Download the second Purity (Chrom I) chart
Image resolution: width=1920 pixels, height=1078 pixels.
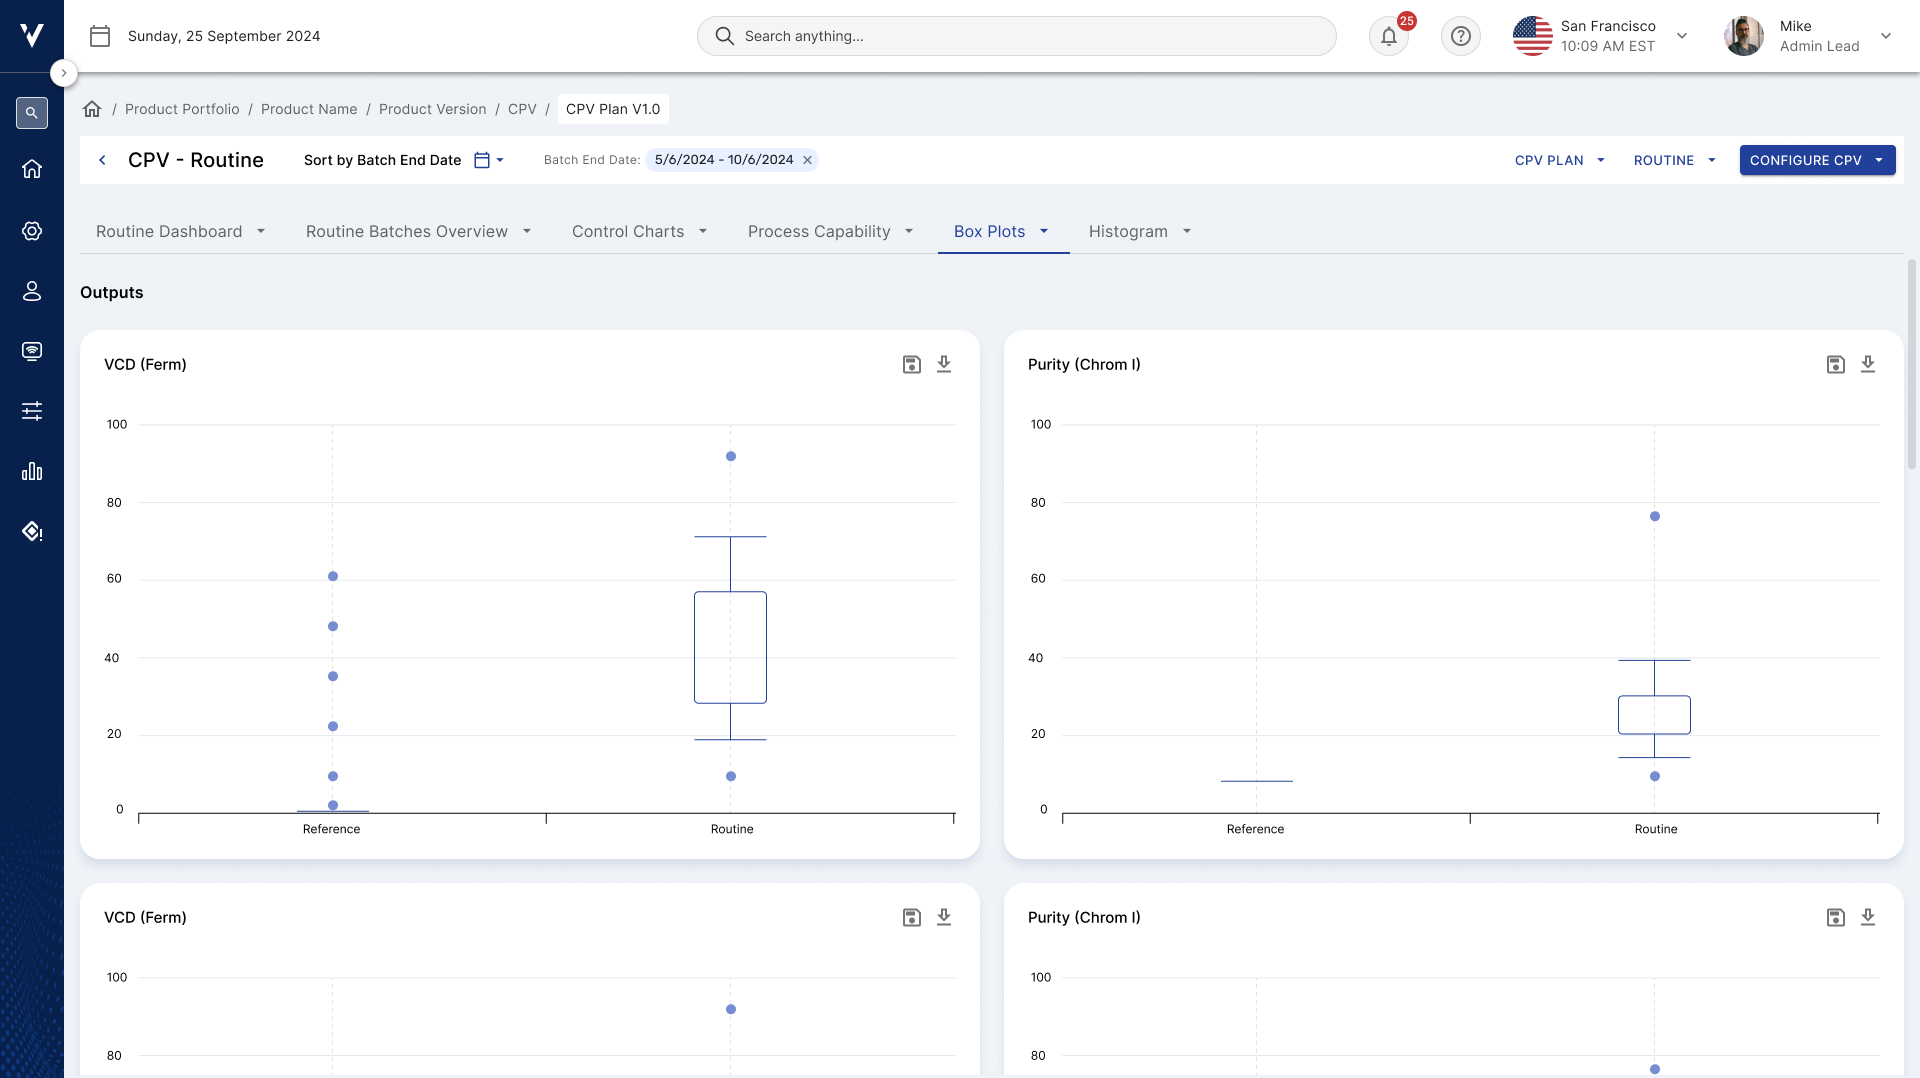pyautogui.click(x=1868, y=918)
